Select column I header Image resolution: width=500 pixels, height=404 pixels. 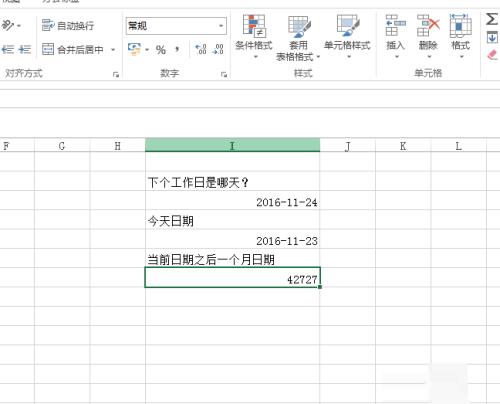pyautogui.click(x=232, y=145)
